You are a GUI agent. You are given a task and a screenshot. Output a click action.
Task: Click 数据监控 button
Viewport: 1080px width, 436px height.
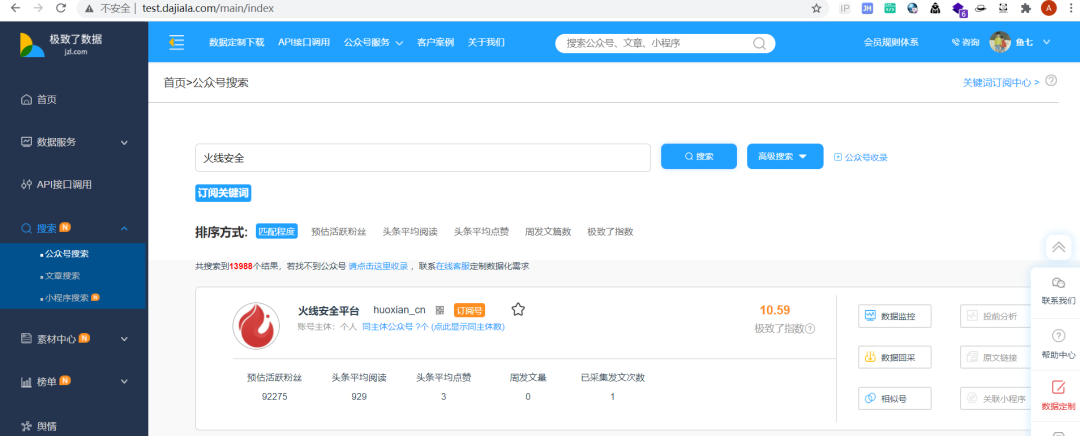coord(895,315)
